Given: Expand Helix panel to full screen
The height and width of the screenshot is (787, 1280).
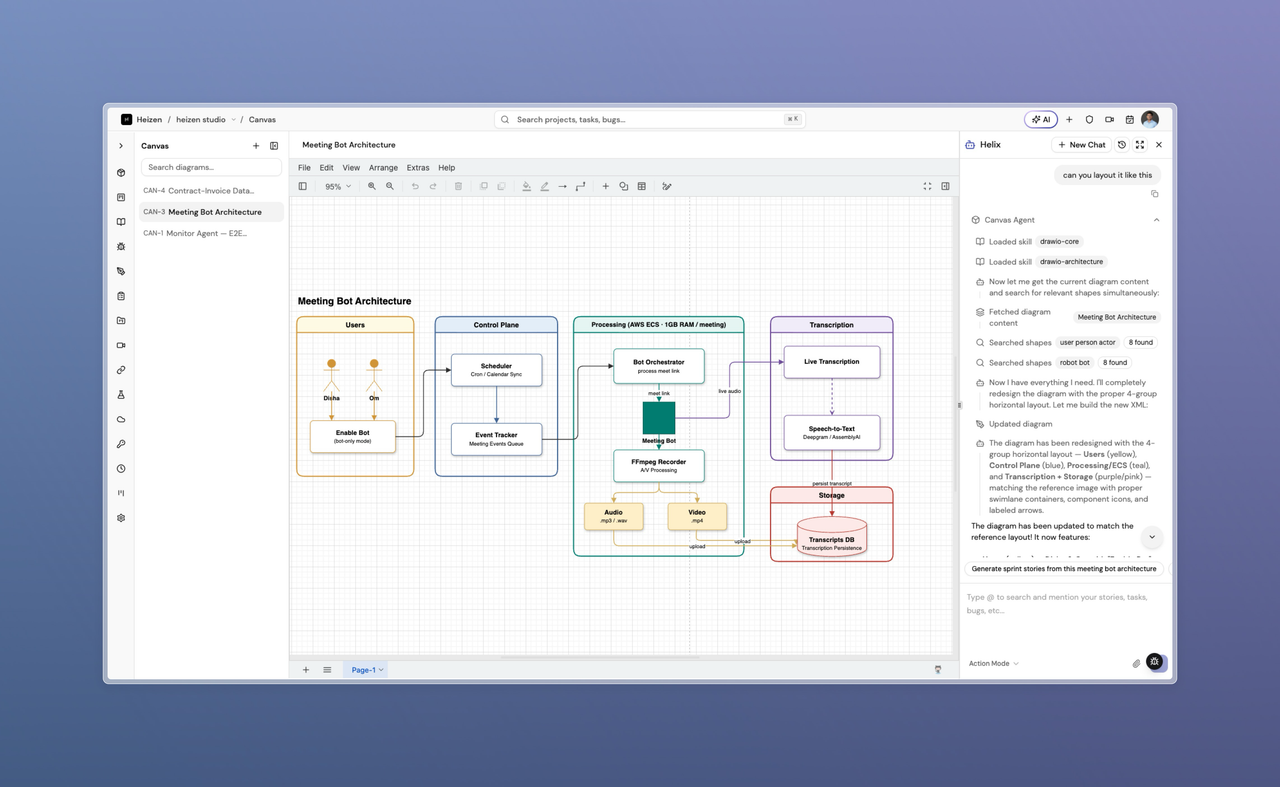Looking at the screenshot, I should tap(1140, 145).
